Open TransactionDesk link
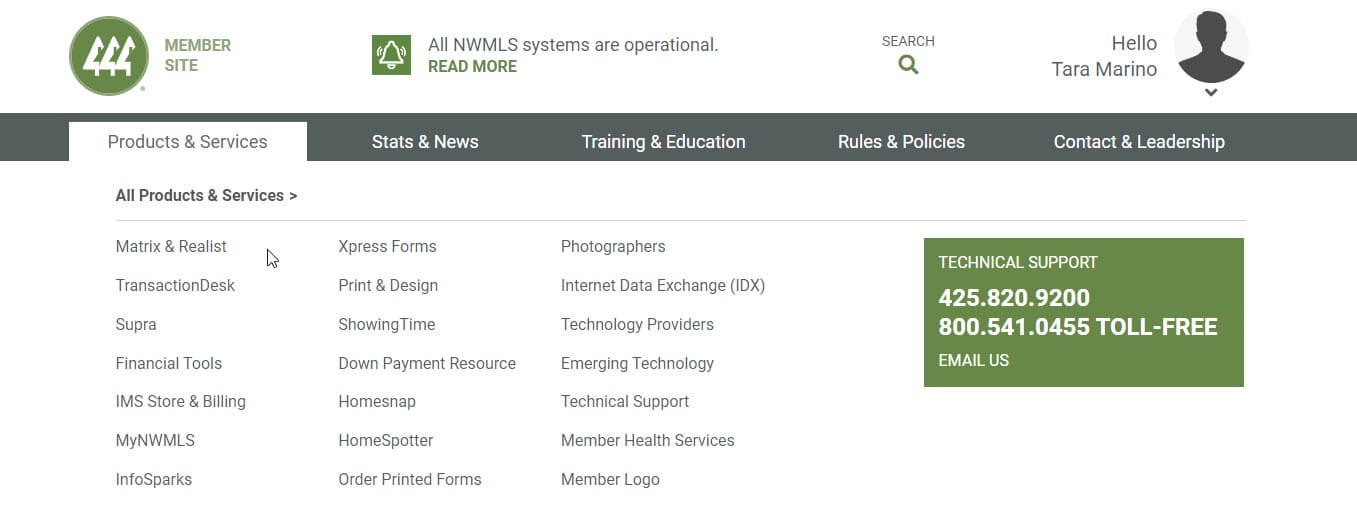Viewport: 1357px width, 522px height. (x=175, y=285)
